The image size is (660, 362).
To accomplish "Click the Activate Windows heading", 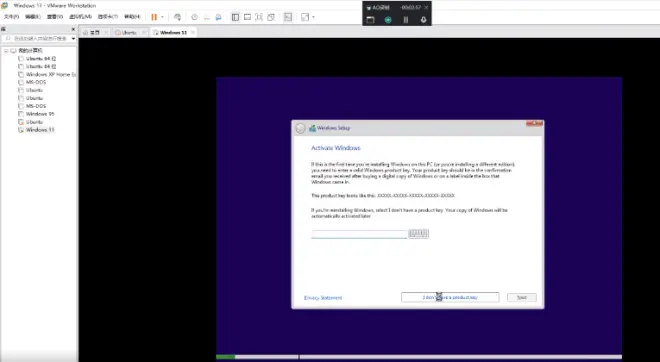I will pos(335,148).
